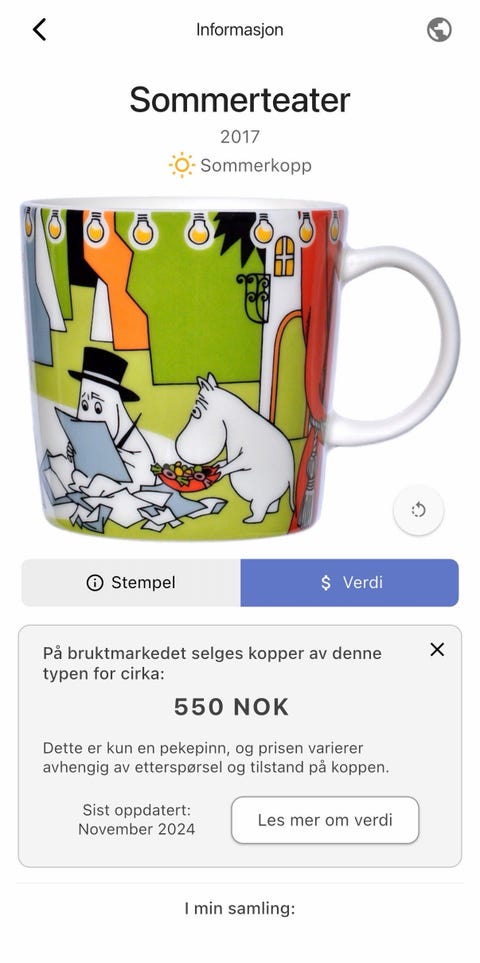
Task: Close the price estimate card
Action: [x=437, y=649]
